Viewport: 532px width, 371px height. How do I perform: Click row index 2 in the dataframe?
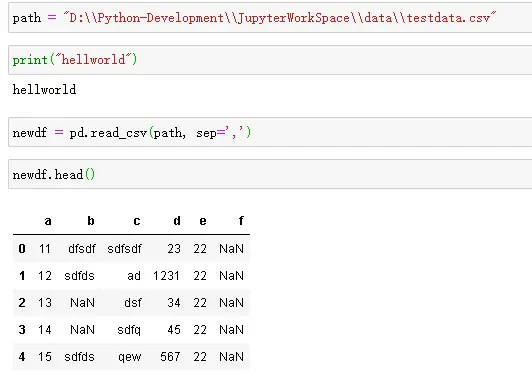[22, 303]
